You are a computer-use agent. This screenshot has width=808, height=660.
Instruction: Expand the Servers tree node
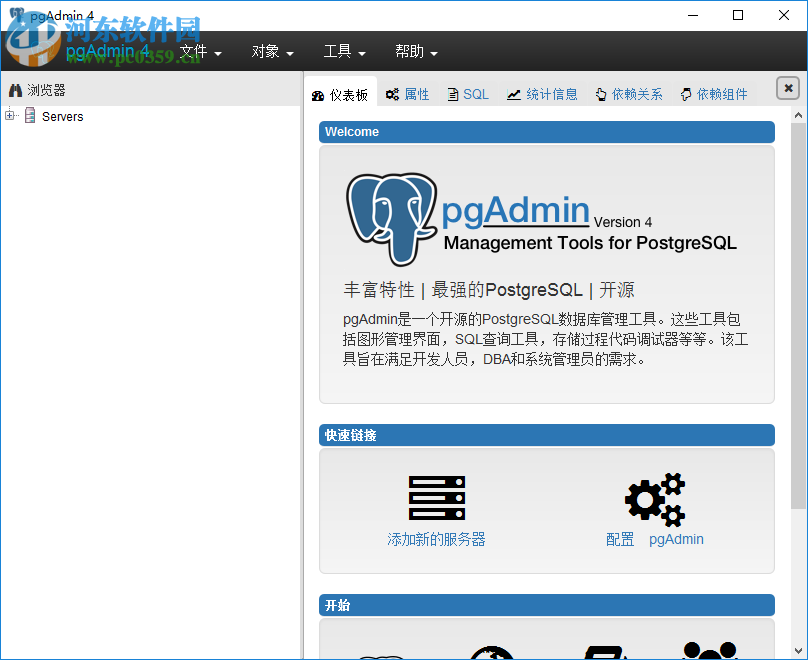8,116
